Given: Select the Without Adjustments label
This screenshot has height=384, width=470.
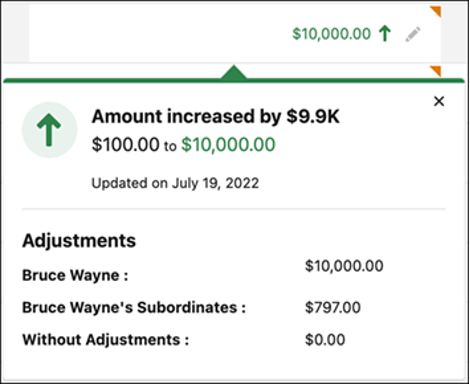Looking at the screenshot, I should tap(105, 340).
